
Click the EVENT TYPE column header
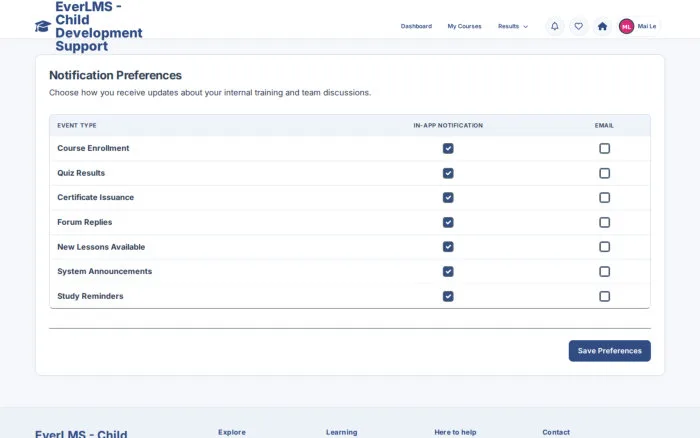point(77,125)
